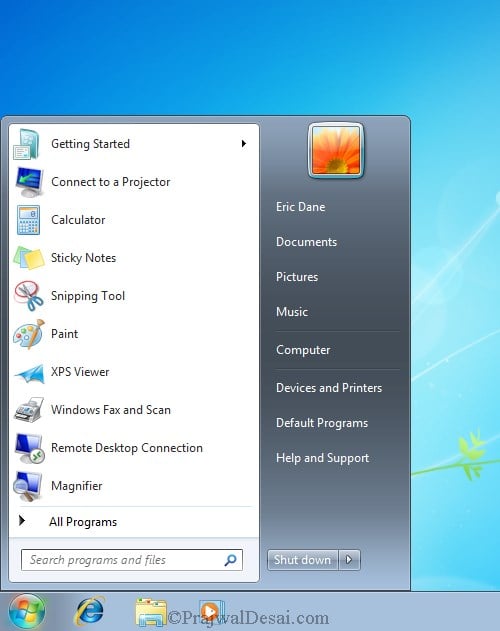This screenshot has width=500, height=631.
Task: Open the Documents menu entry
Action: [x=306, y=242]
